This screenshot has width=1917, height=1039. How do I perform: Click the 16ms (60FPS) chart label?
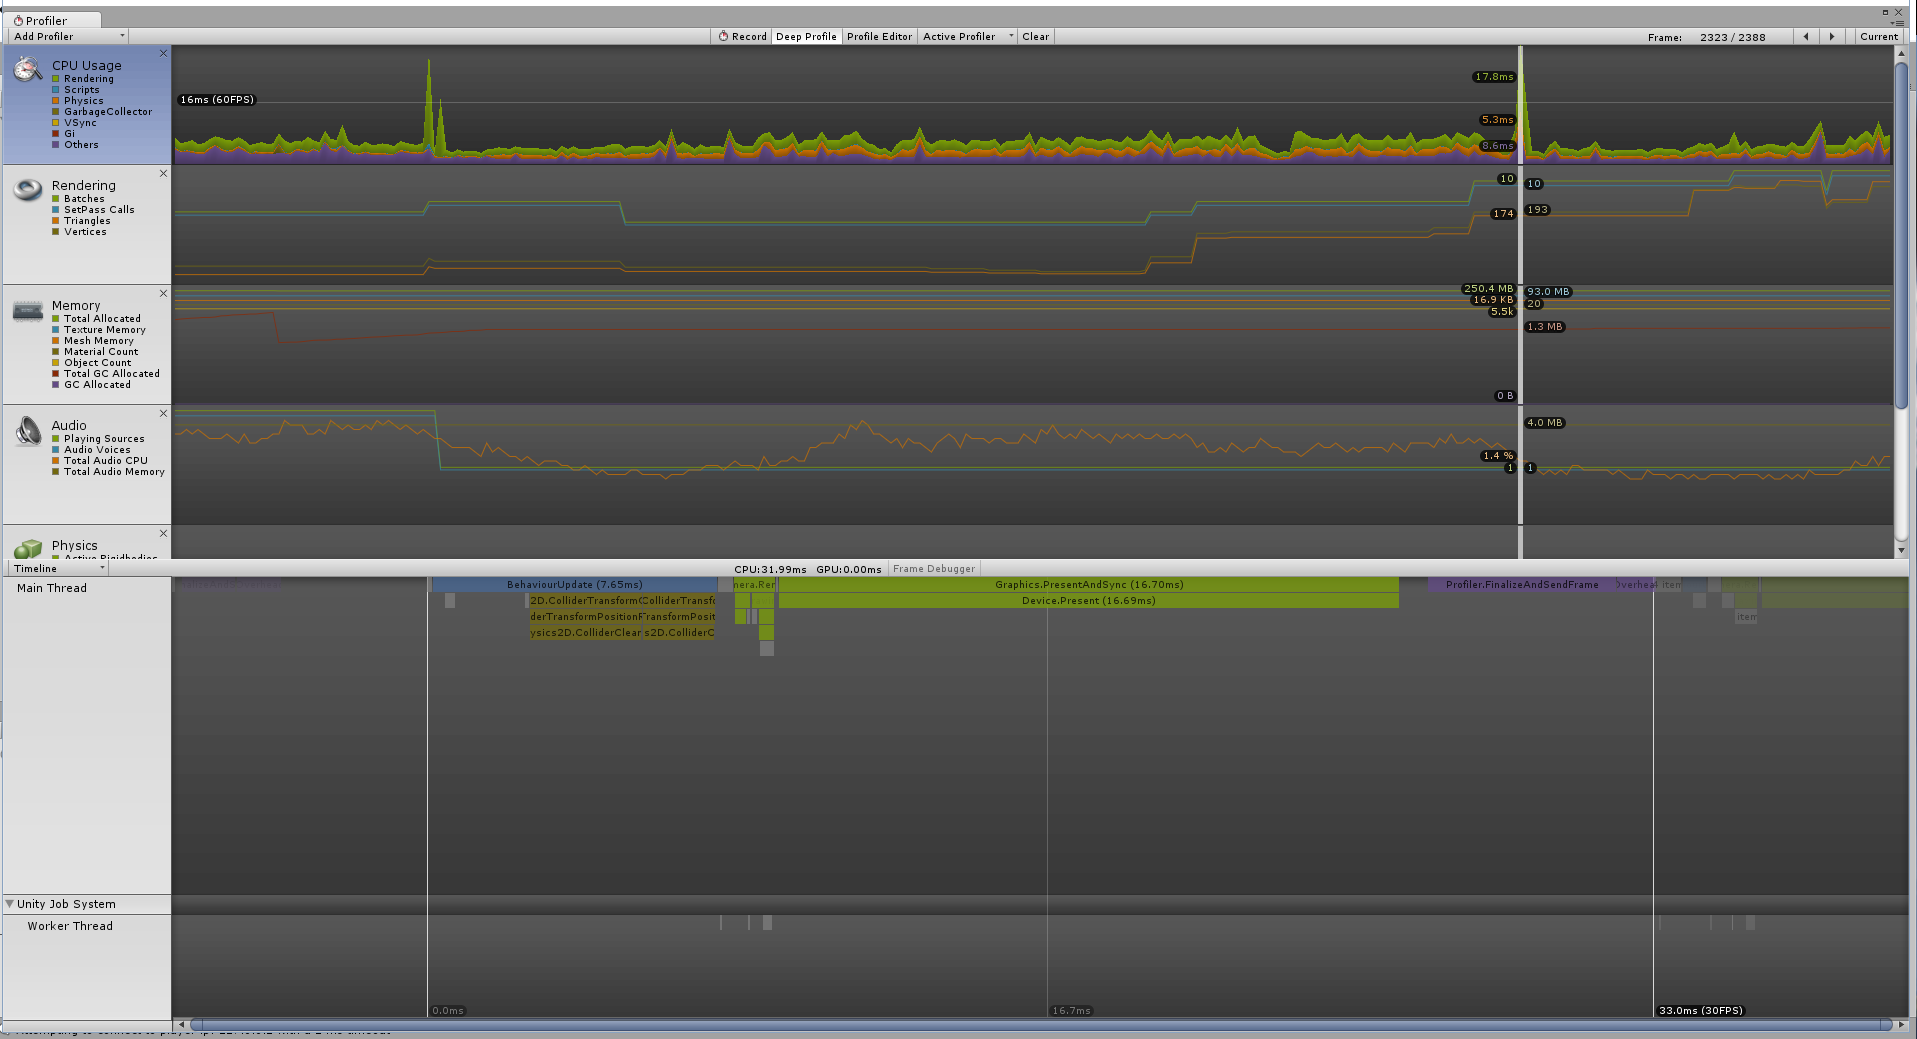click(x=217, y=100)
